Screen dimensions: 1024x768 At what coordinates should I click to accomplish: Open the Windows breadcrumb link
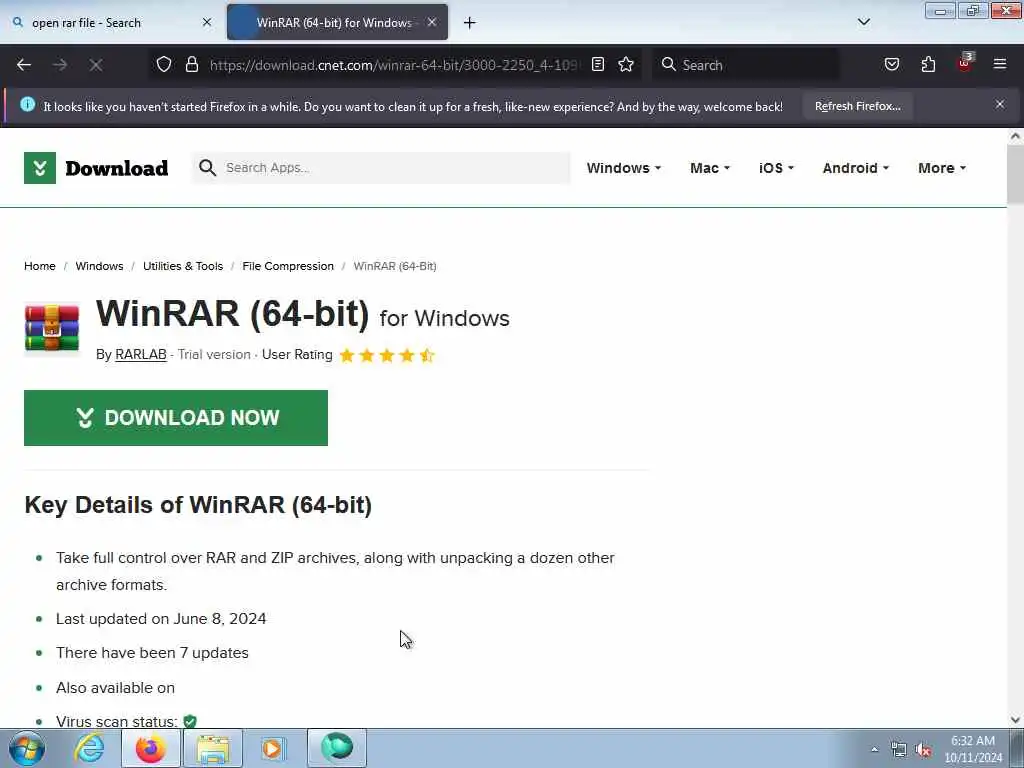[99, 266]
